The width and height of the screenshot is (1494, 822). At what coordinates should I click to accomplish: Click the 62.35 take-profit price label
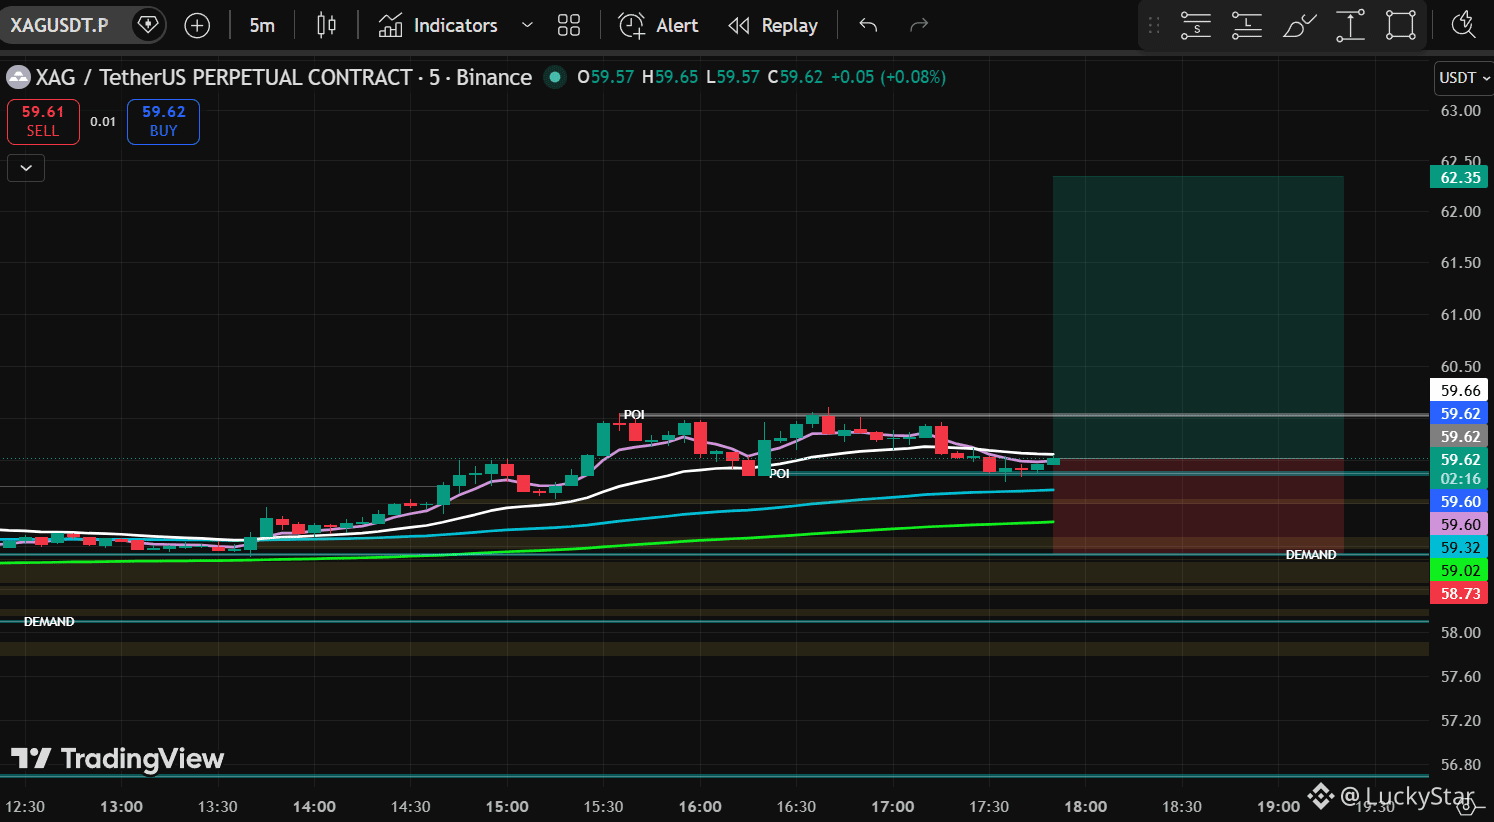[1459, 178]
